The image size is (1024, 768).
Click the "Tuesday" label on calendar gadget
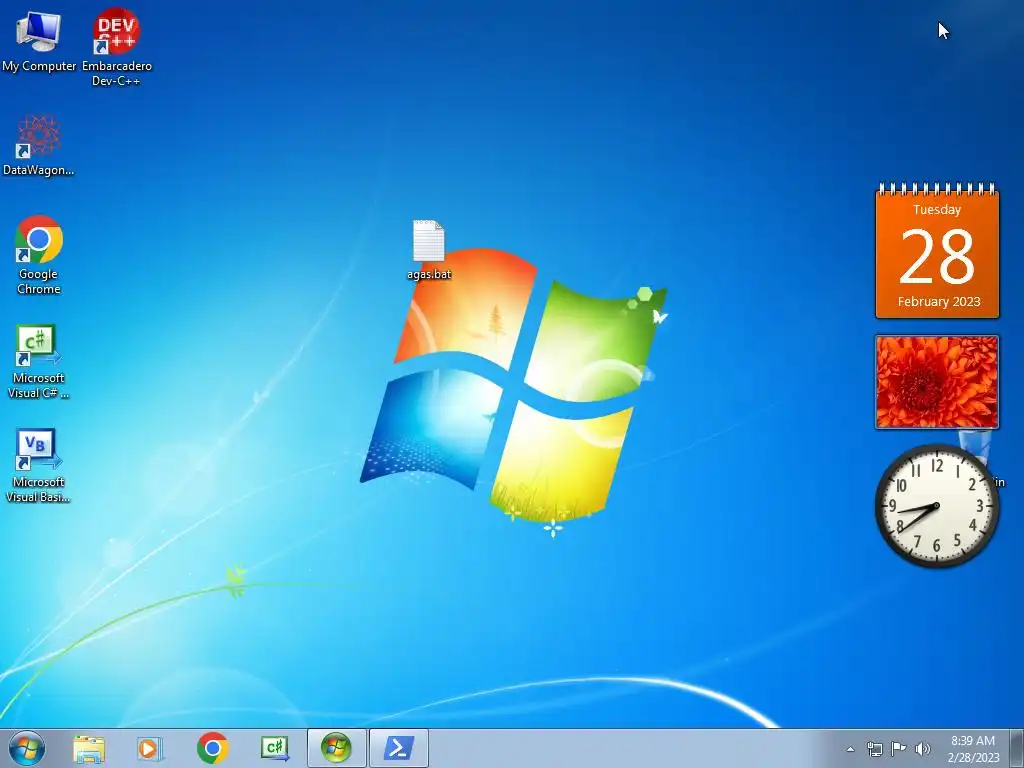[x=937, y=210]
